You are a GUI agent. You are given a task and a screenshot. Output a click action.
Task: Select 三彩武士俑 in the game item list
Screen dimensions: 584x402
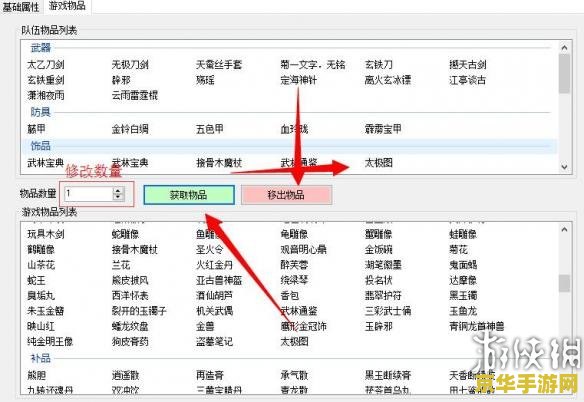pyautogui.click(x=388, y=311)
